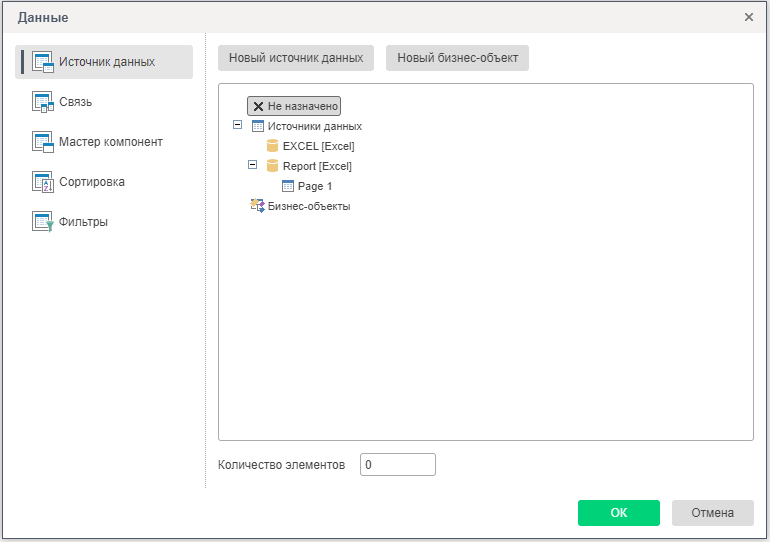Confirm with the green OK button
The height and width of the screenshot is (542, 770).
618,513
